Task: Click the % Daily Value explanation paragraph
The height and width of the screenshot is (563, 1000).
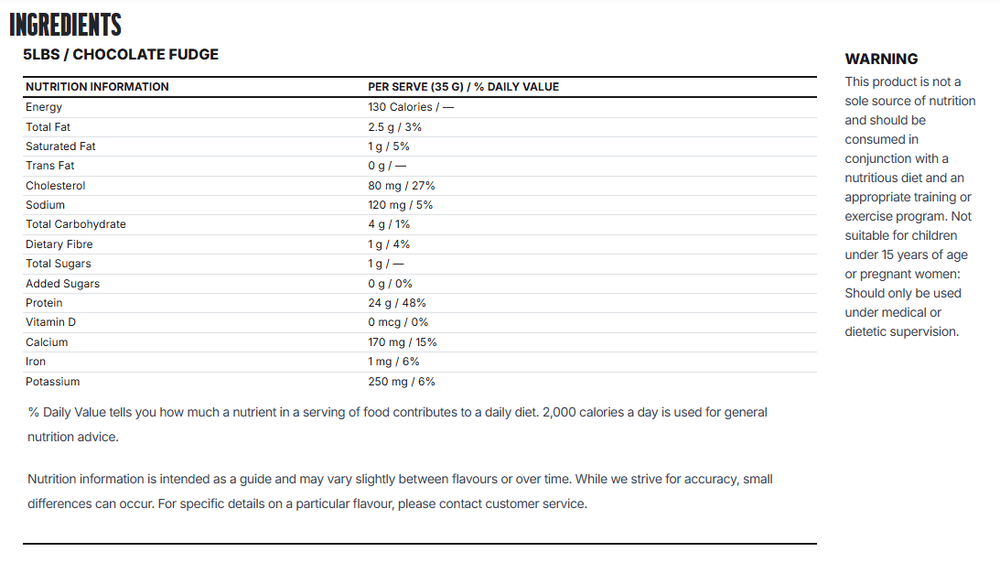Action: (397, 425)
